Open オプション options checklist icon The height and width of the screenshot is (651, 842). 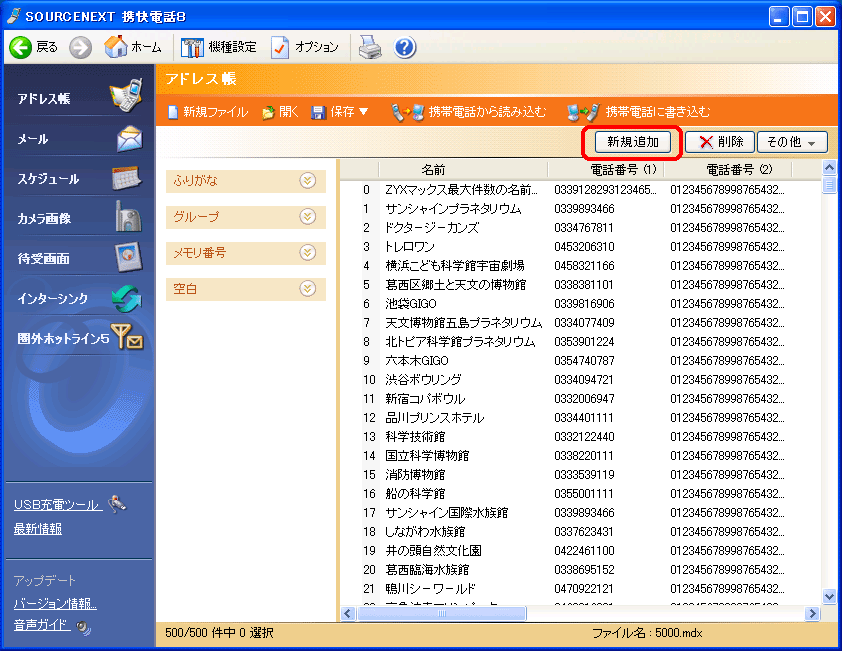click(280, 47)
